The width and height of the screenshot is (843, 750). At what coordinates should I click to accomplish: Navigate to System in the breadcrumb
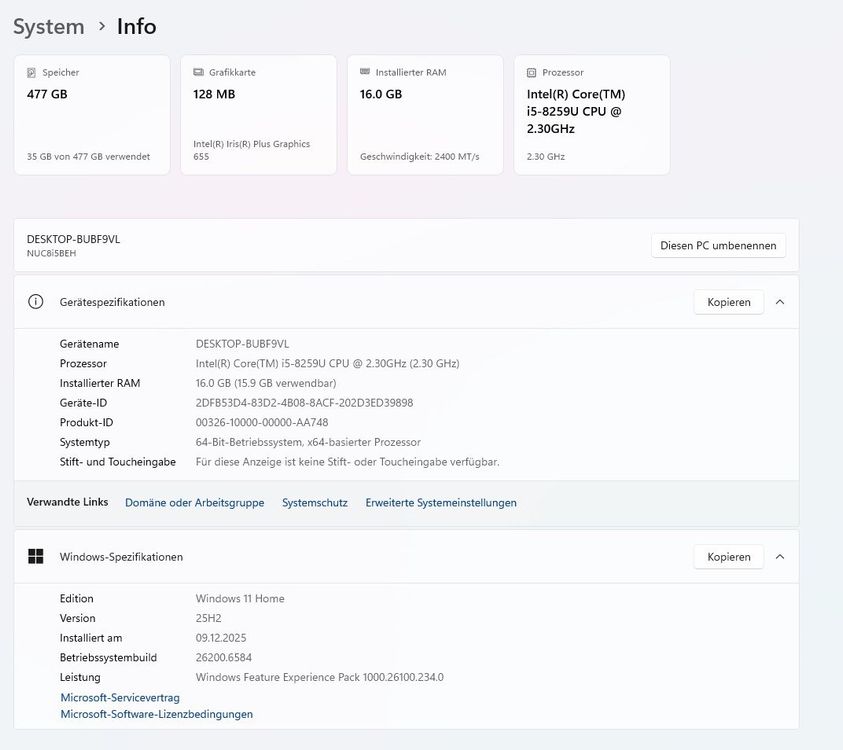48,27
